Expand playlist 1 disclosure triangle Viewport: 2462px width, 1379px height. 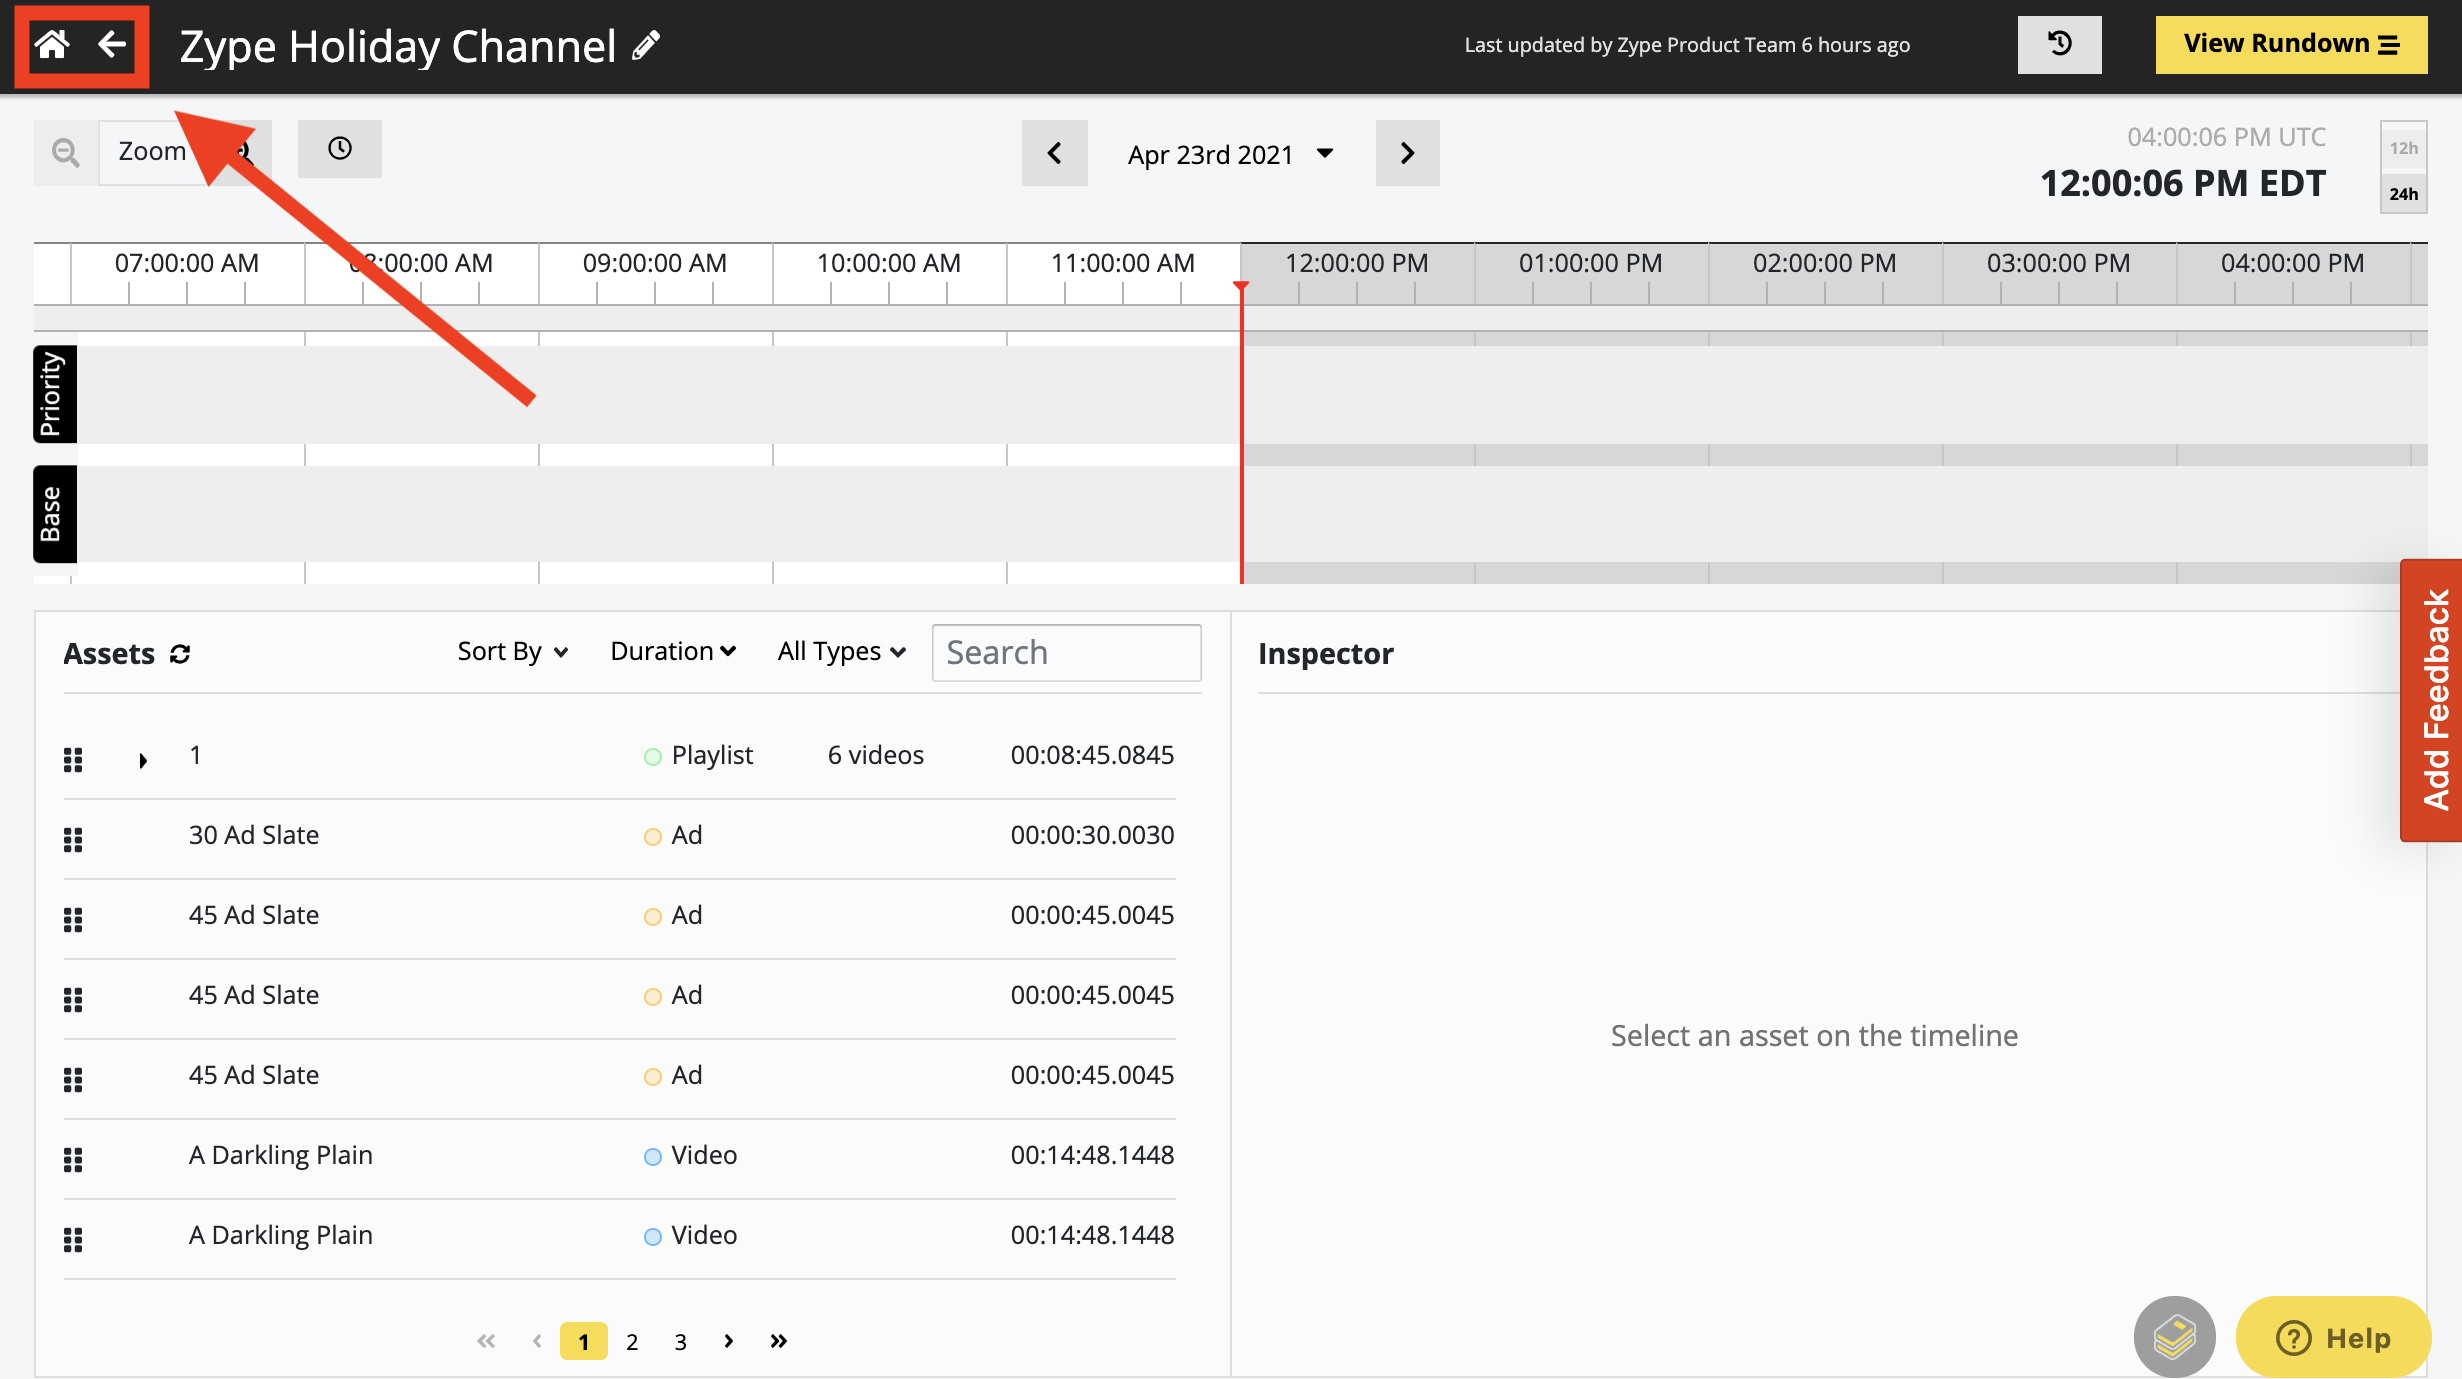click(143, 760)
